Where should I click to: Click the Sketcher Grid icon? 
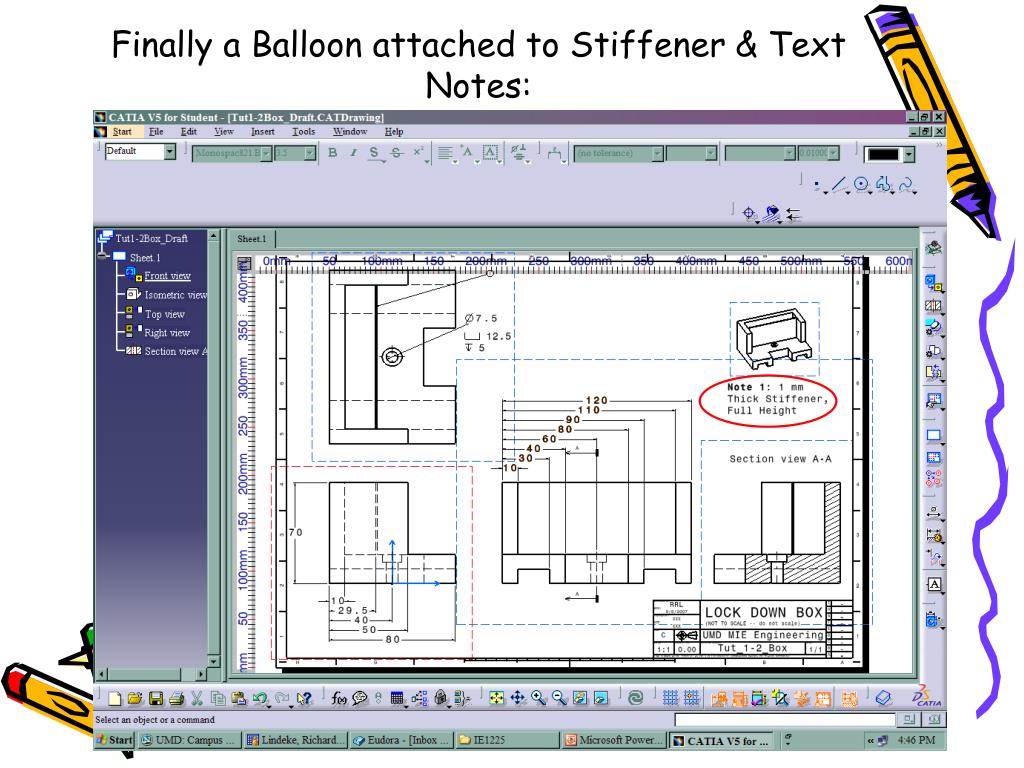point(670,697)
